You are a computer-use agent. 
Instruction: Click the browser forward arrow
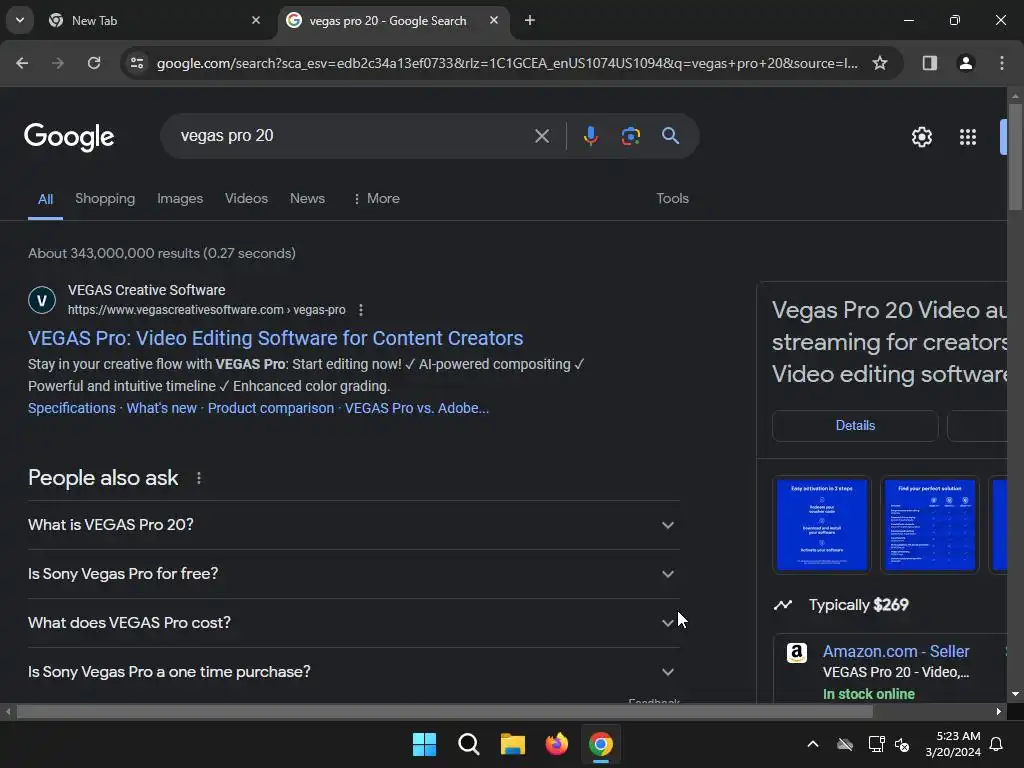tap(58, 63)
